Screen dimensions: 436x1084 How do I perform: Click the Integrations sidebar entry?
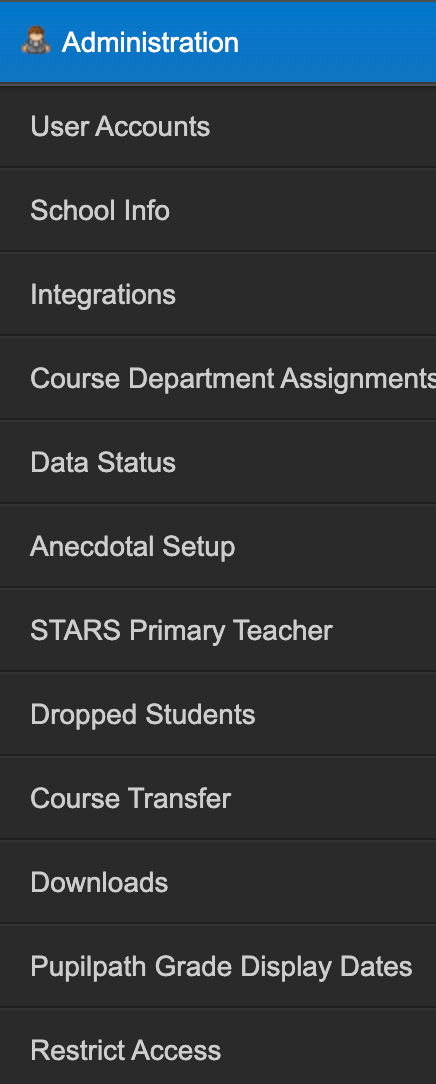(218, 295)
